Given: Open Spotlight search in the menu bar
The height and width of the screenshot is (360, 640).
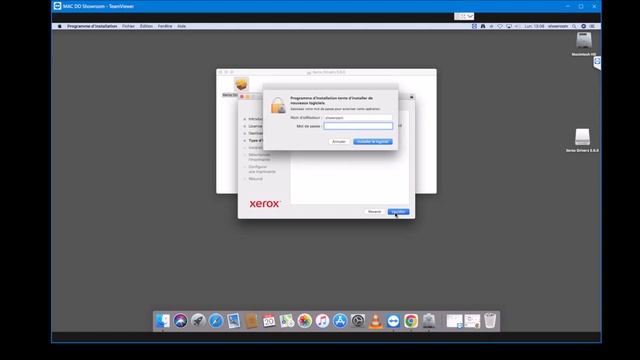Looking at the screenshot, I should (574, 26).
